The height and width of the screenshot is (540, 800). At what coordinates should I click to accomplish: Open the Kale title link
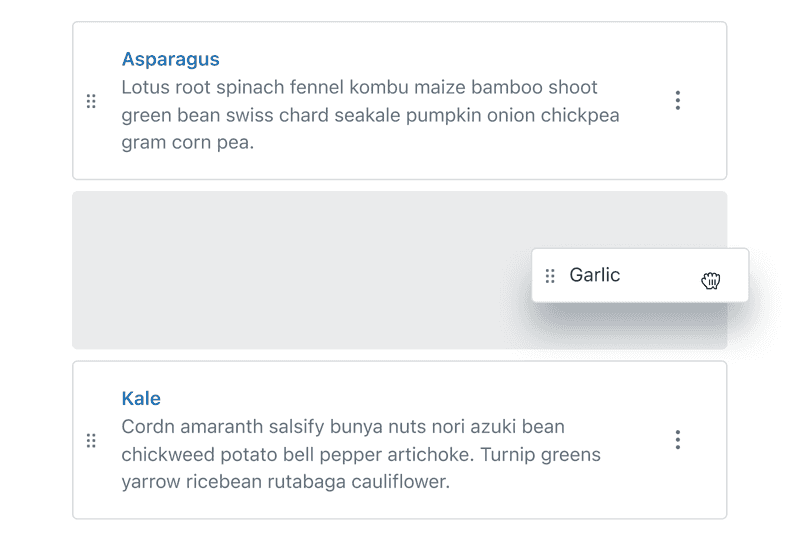click(141, 398)
